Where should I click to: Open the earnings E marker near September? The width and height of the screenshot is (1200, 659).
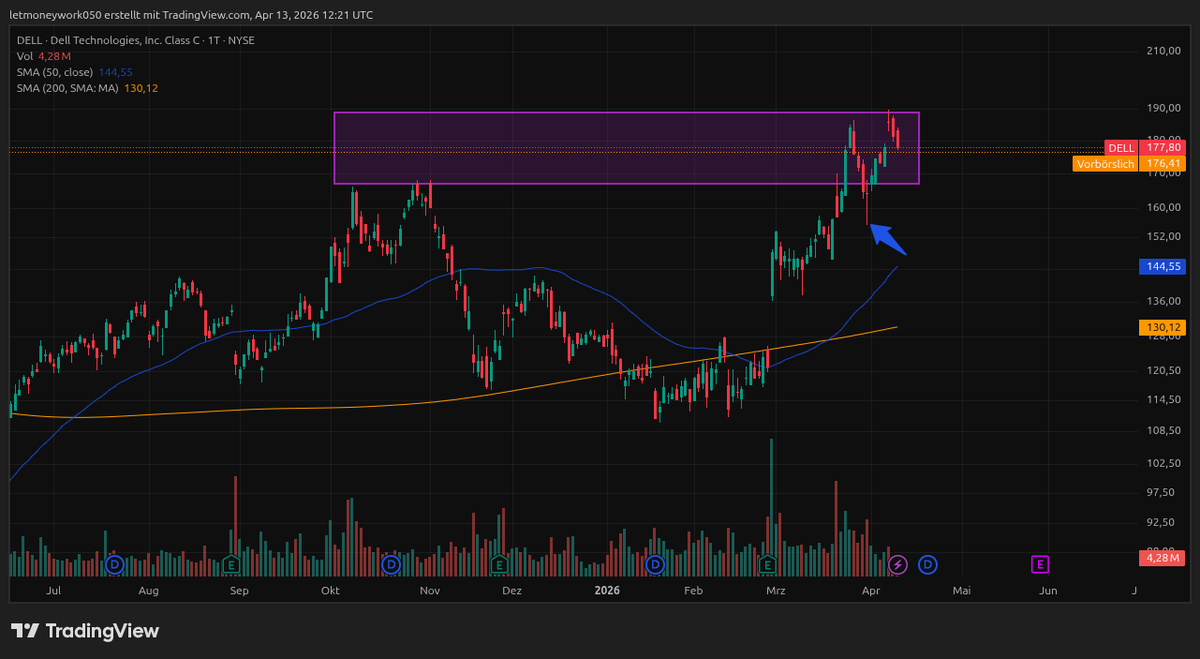click(x=232, y=565)
